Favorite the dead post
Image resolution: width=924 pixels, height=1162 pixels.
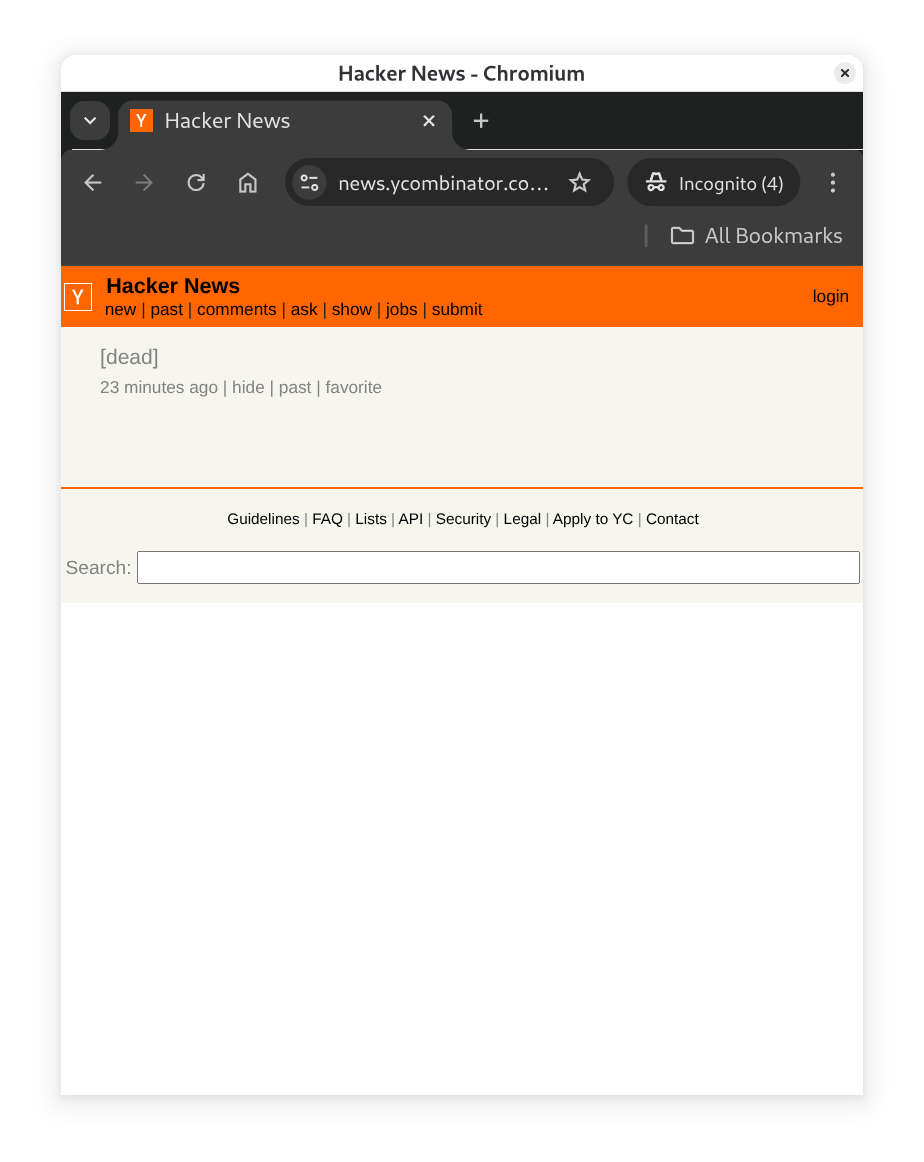pyautogui.click(x=353, y=387)
